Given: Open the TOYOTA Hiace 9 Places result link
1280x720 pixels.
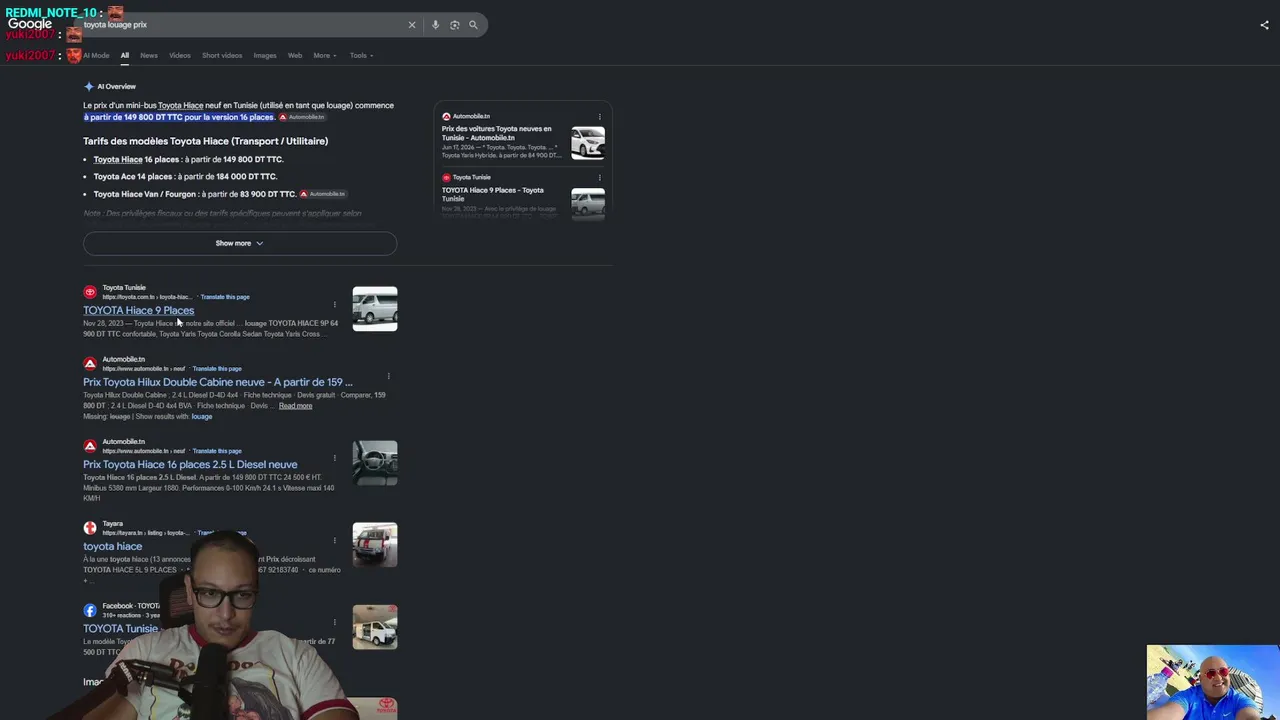Looking at the screenshot, I should point(139,311).
